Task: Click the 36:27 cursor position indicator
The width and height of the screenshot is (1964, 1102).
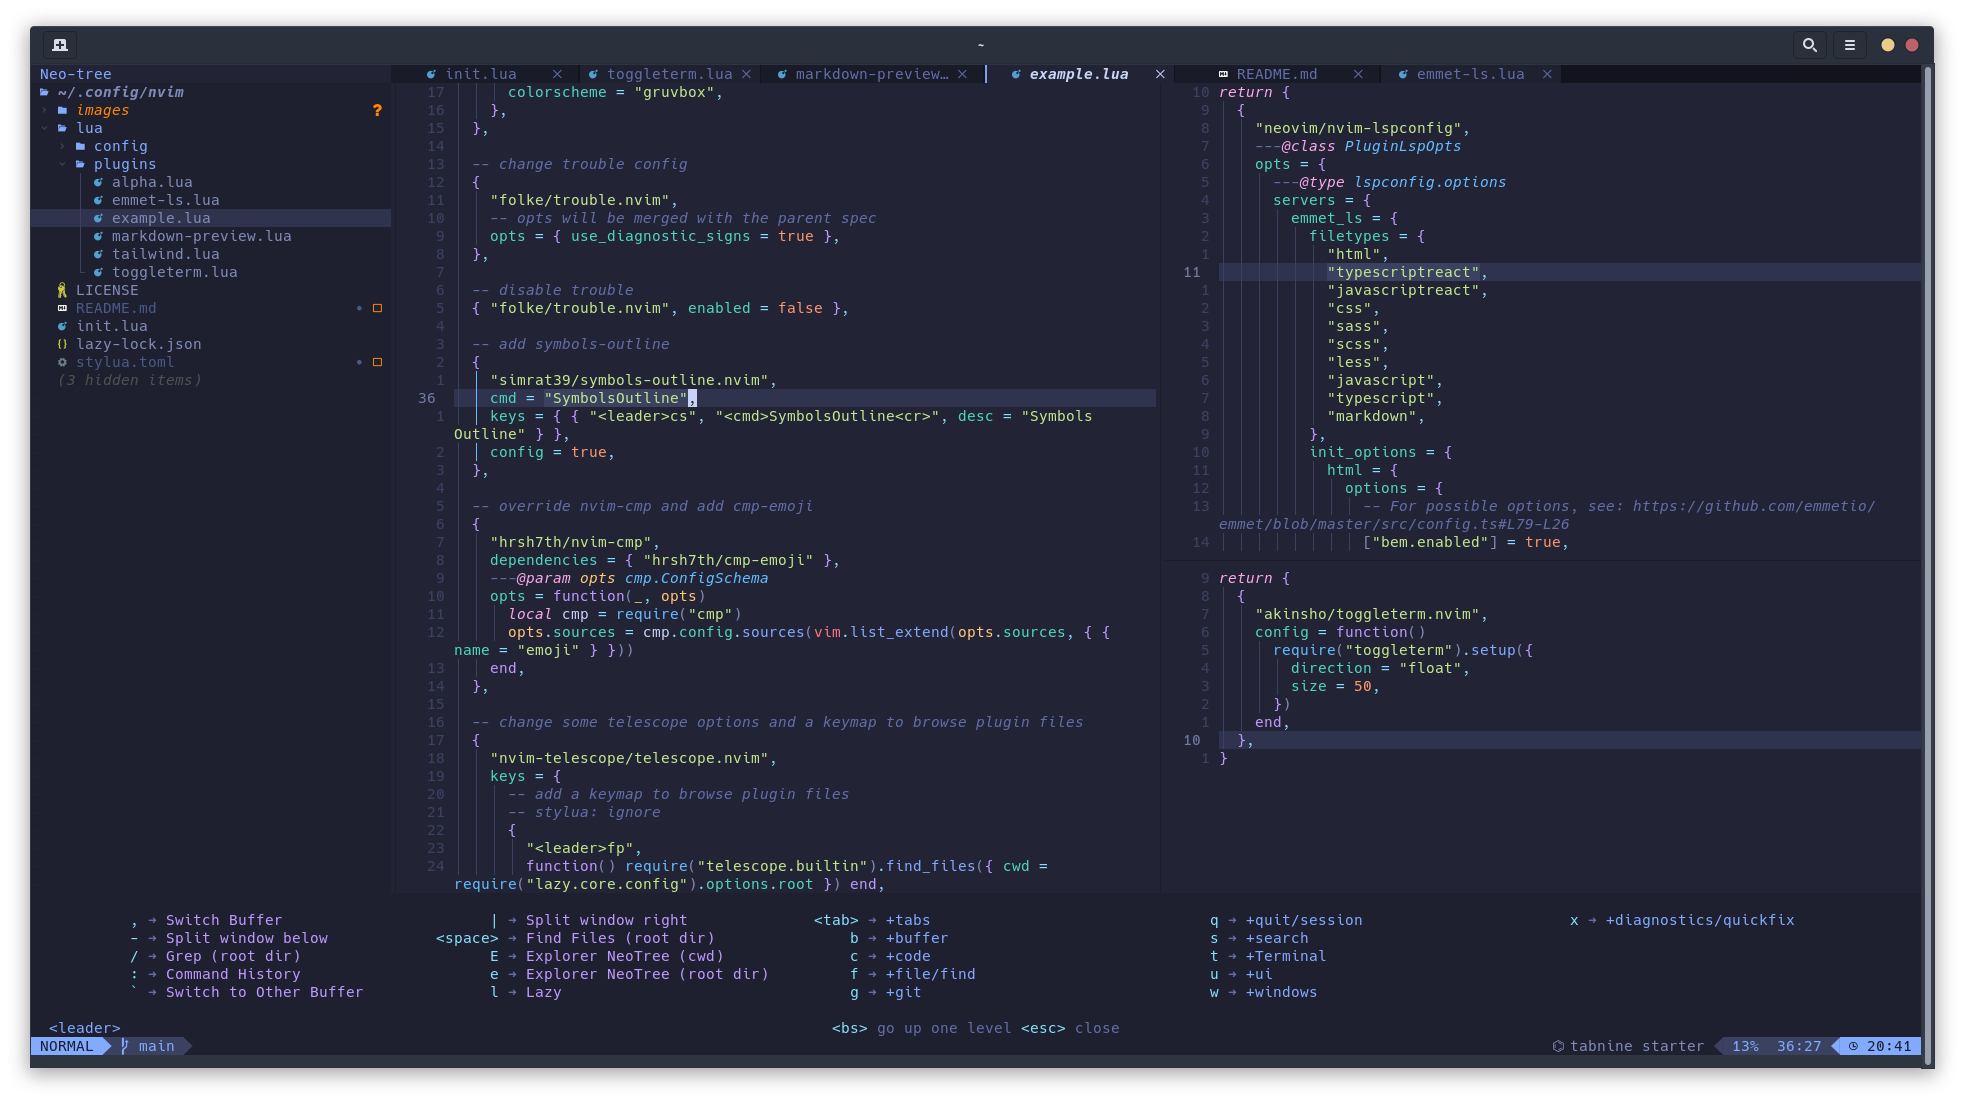Action: [1798, 1046]
